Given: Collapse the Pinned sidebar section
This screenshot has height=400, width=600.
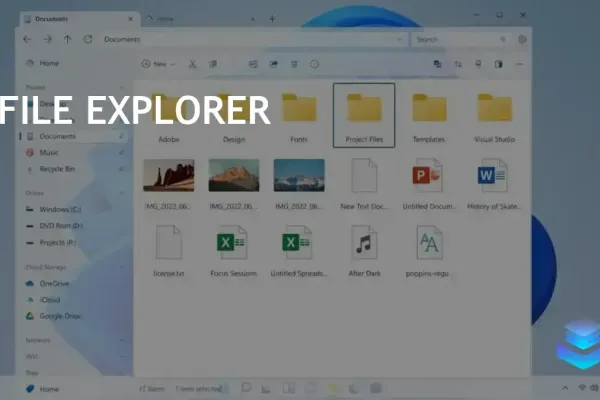Looking at the screenshot, I should point(122,87).
